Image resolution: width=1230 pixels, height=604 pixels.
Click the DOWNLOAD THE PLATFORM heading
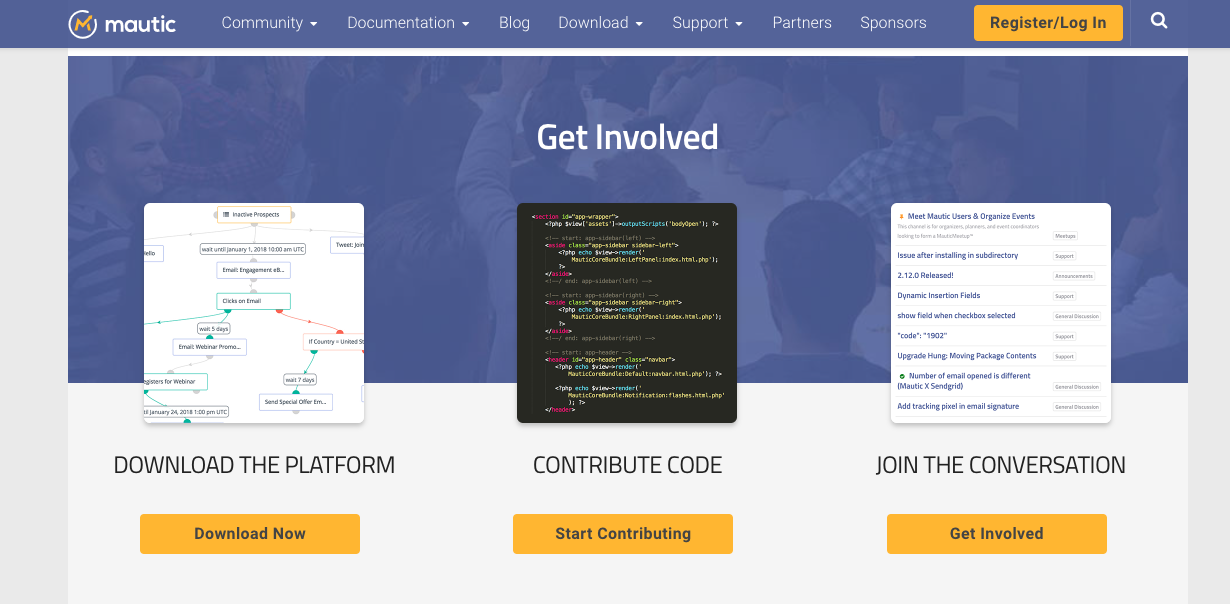(x=254, y=465)
